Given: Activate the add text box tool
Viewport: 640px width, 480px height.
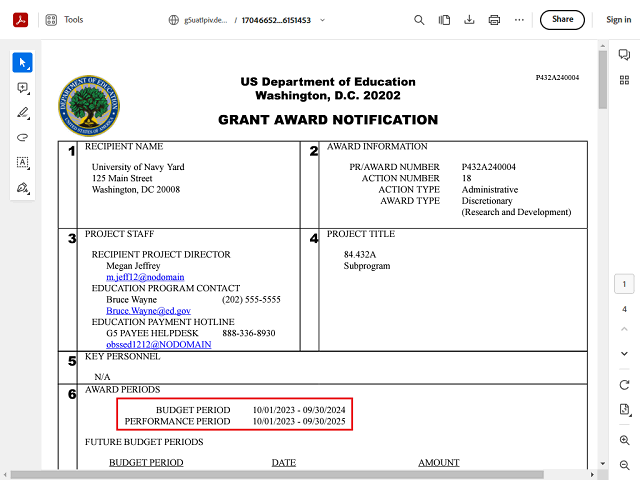Looking at the screenshot, I should coord(22,162).
